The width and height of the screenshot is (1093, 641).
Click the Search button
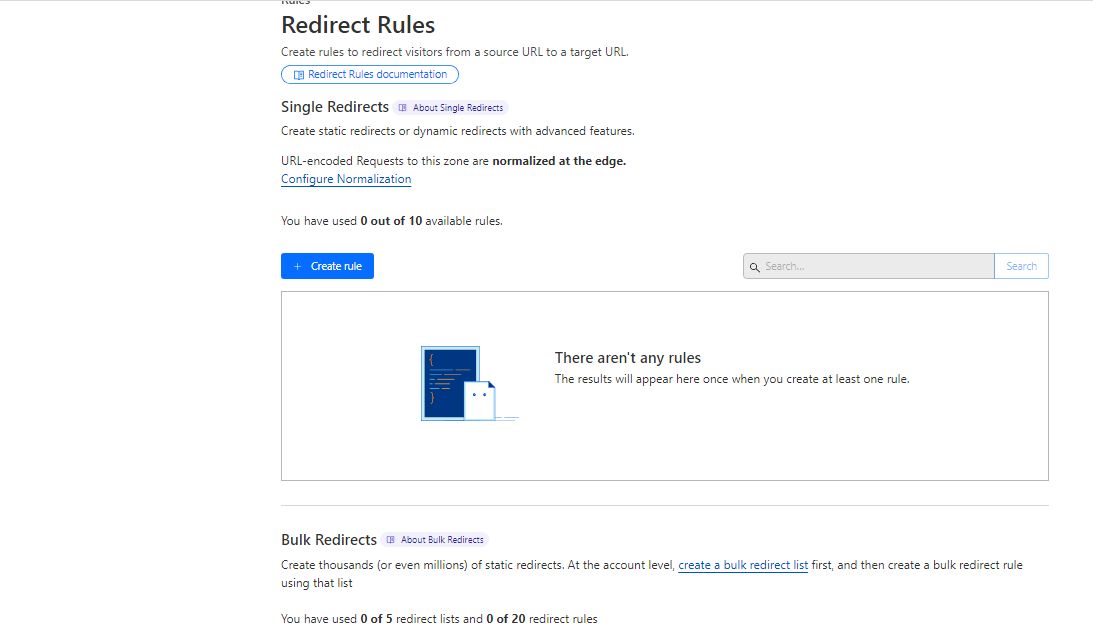1021,266
